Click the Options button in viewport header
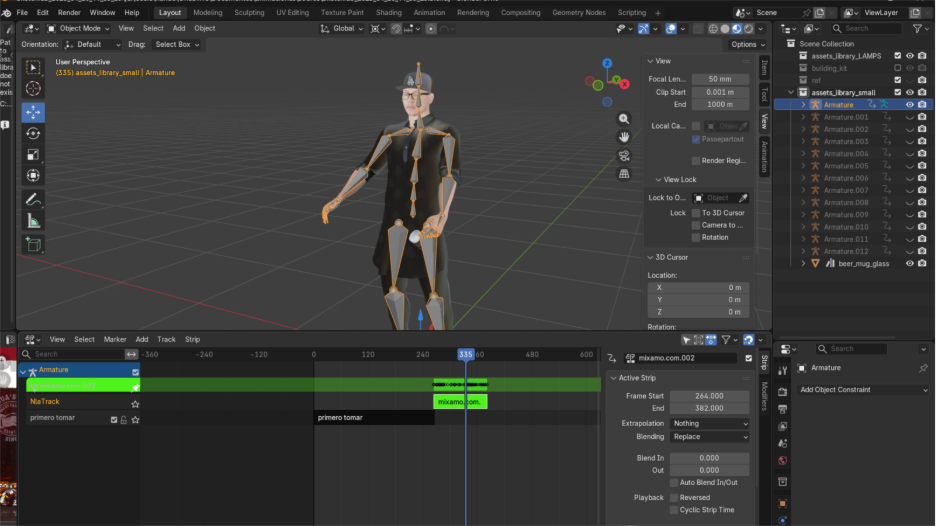 click(747, 44)
